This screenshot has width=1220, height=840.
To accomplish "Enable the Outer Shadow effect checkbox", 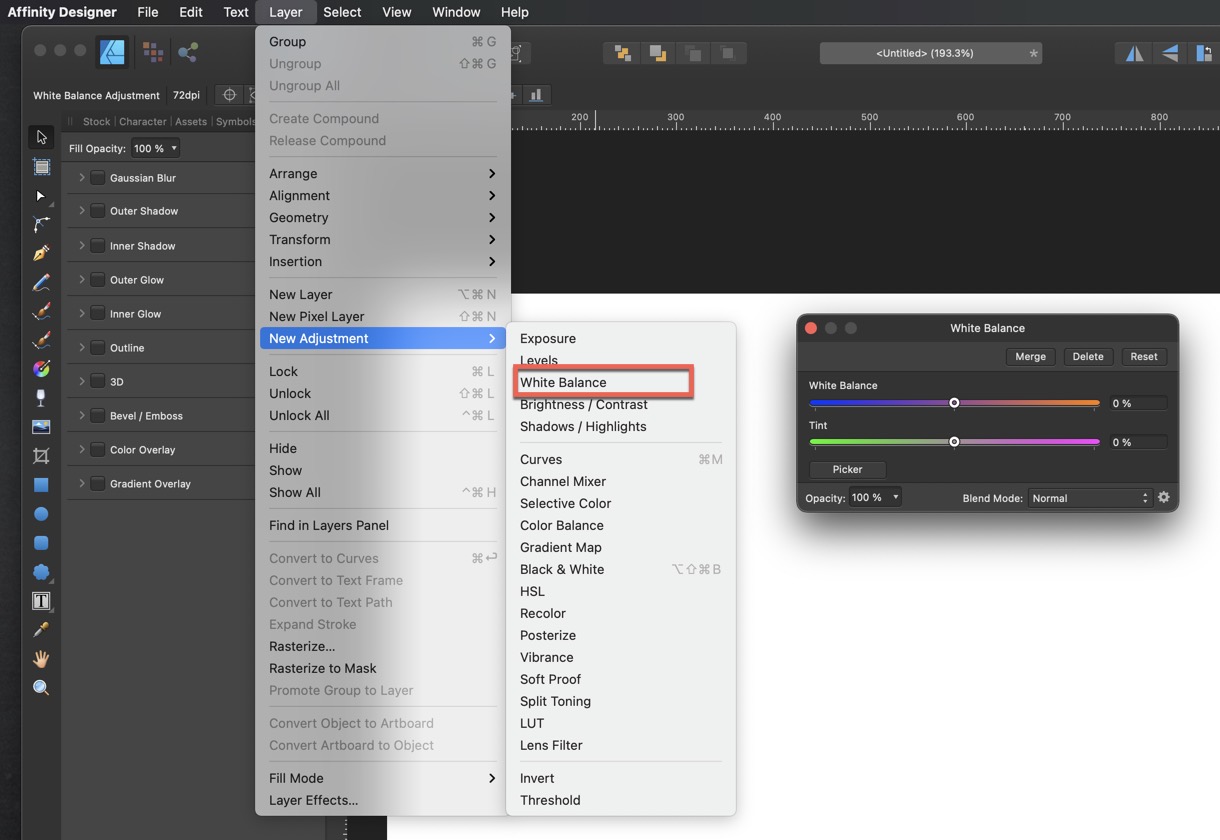I will pyautogui.click(x=97, y=211).
